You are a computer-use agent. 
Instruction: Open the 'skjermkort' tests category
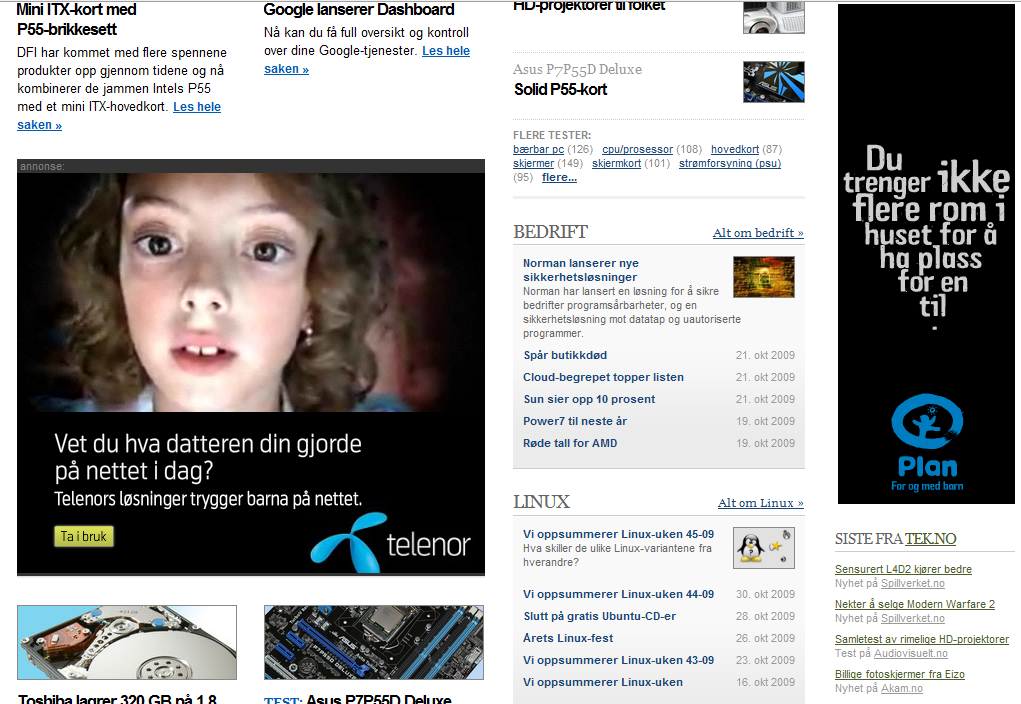[x=617, y=163]
